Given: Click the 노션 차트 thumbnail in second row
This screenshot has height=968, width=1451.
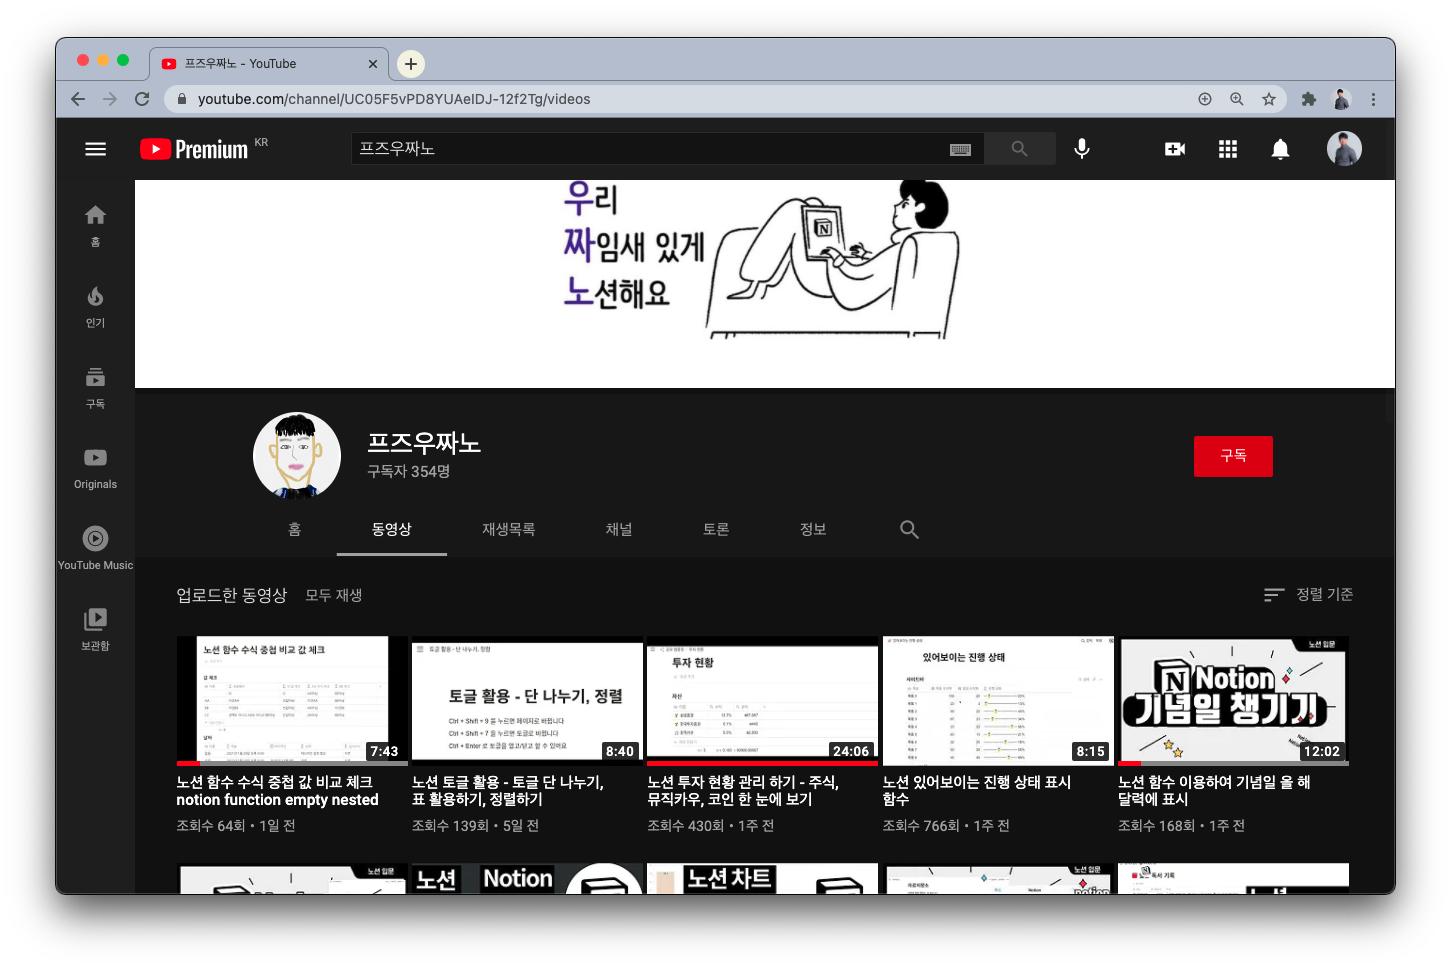Looking at the screenshot, I should tap(762, 879).
